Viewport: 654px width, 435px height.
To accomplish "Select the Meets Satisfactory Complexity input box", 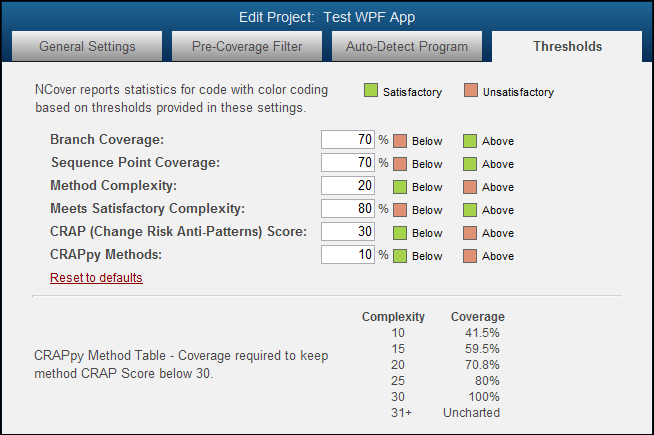I will coord(348,209).
